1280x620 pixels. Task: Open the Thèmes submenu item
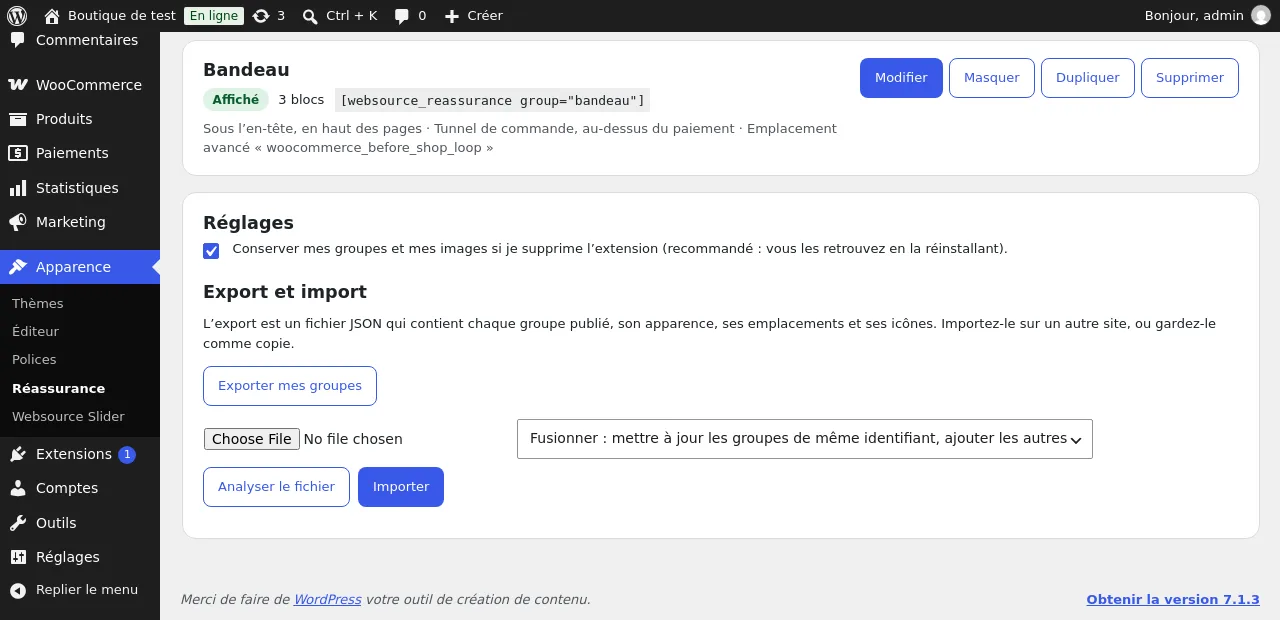(x=38, y=303)
